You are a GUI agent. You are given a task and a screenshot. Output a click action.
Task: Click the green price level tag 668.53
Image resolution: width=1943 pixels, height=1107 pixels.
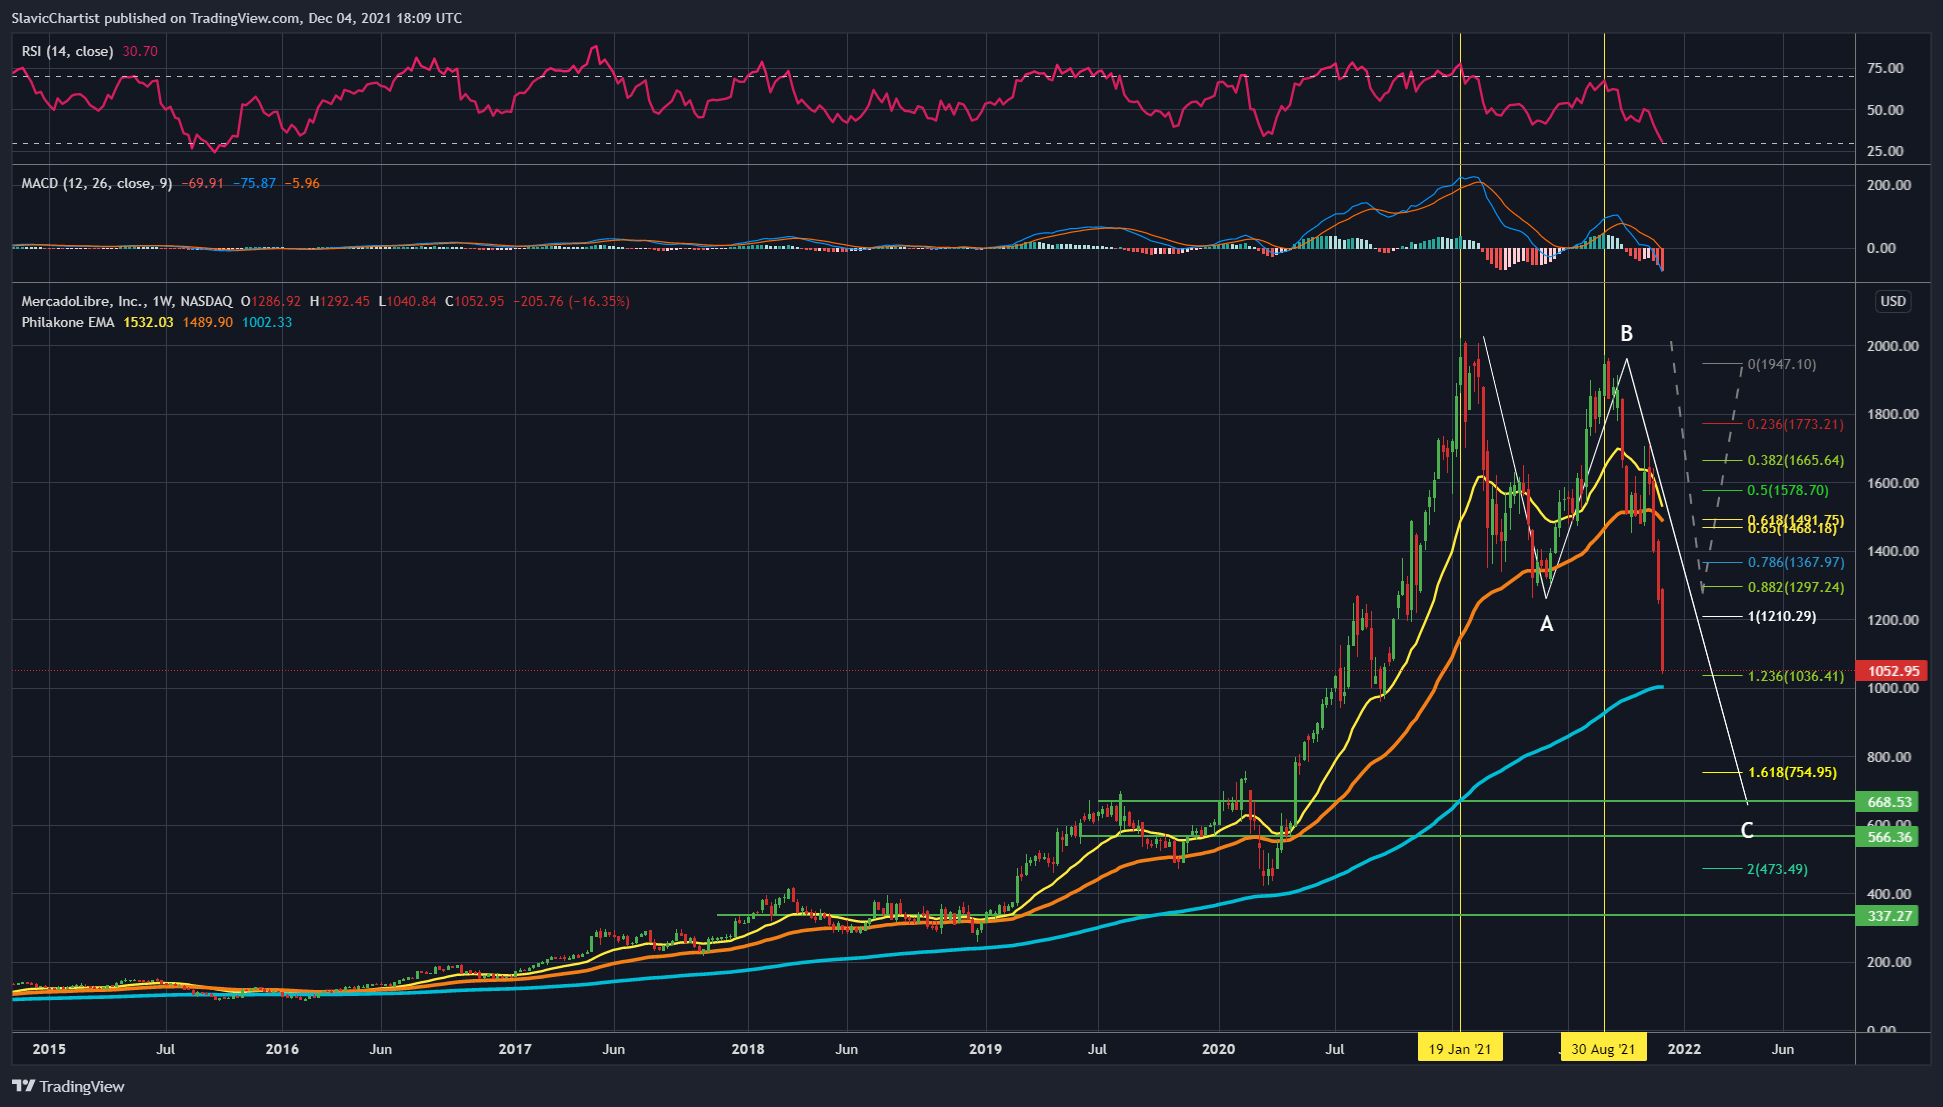coord(1887,802)
